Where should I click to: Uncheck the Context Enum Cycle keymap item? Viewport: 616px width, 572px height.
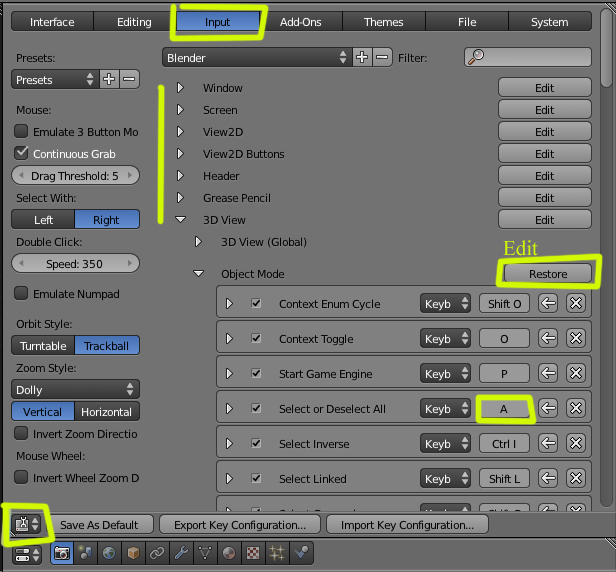[256, 303]
